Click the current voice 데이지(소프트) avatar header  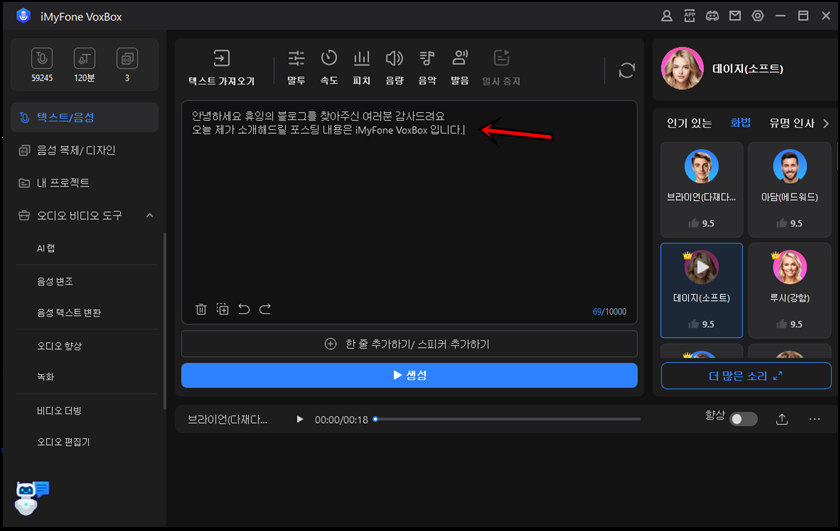click(x=682, y=69)
